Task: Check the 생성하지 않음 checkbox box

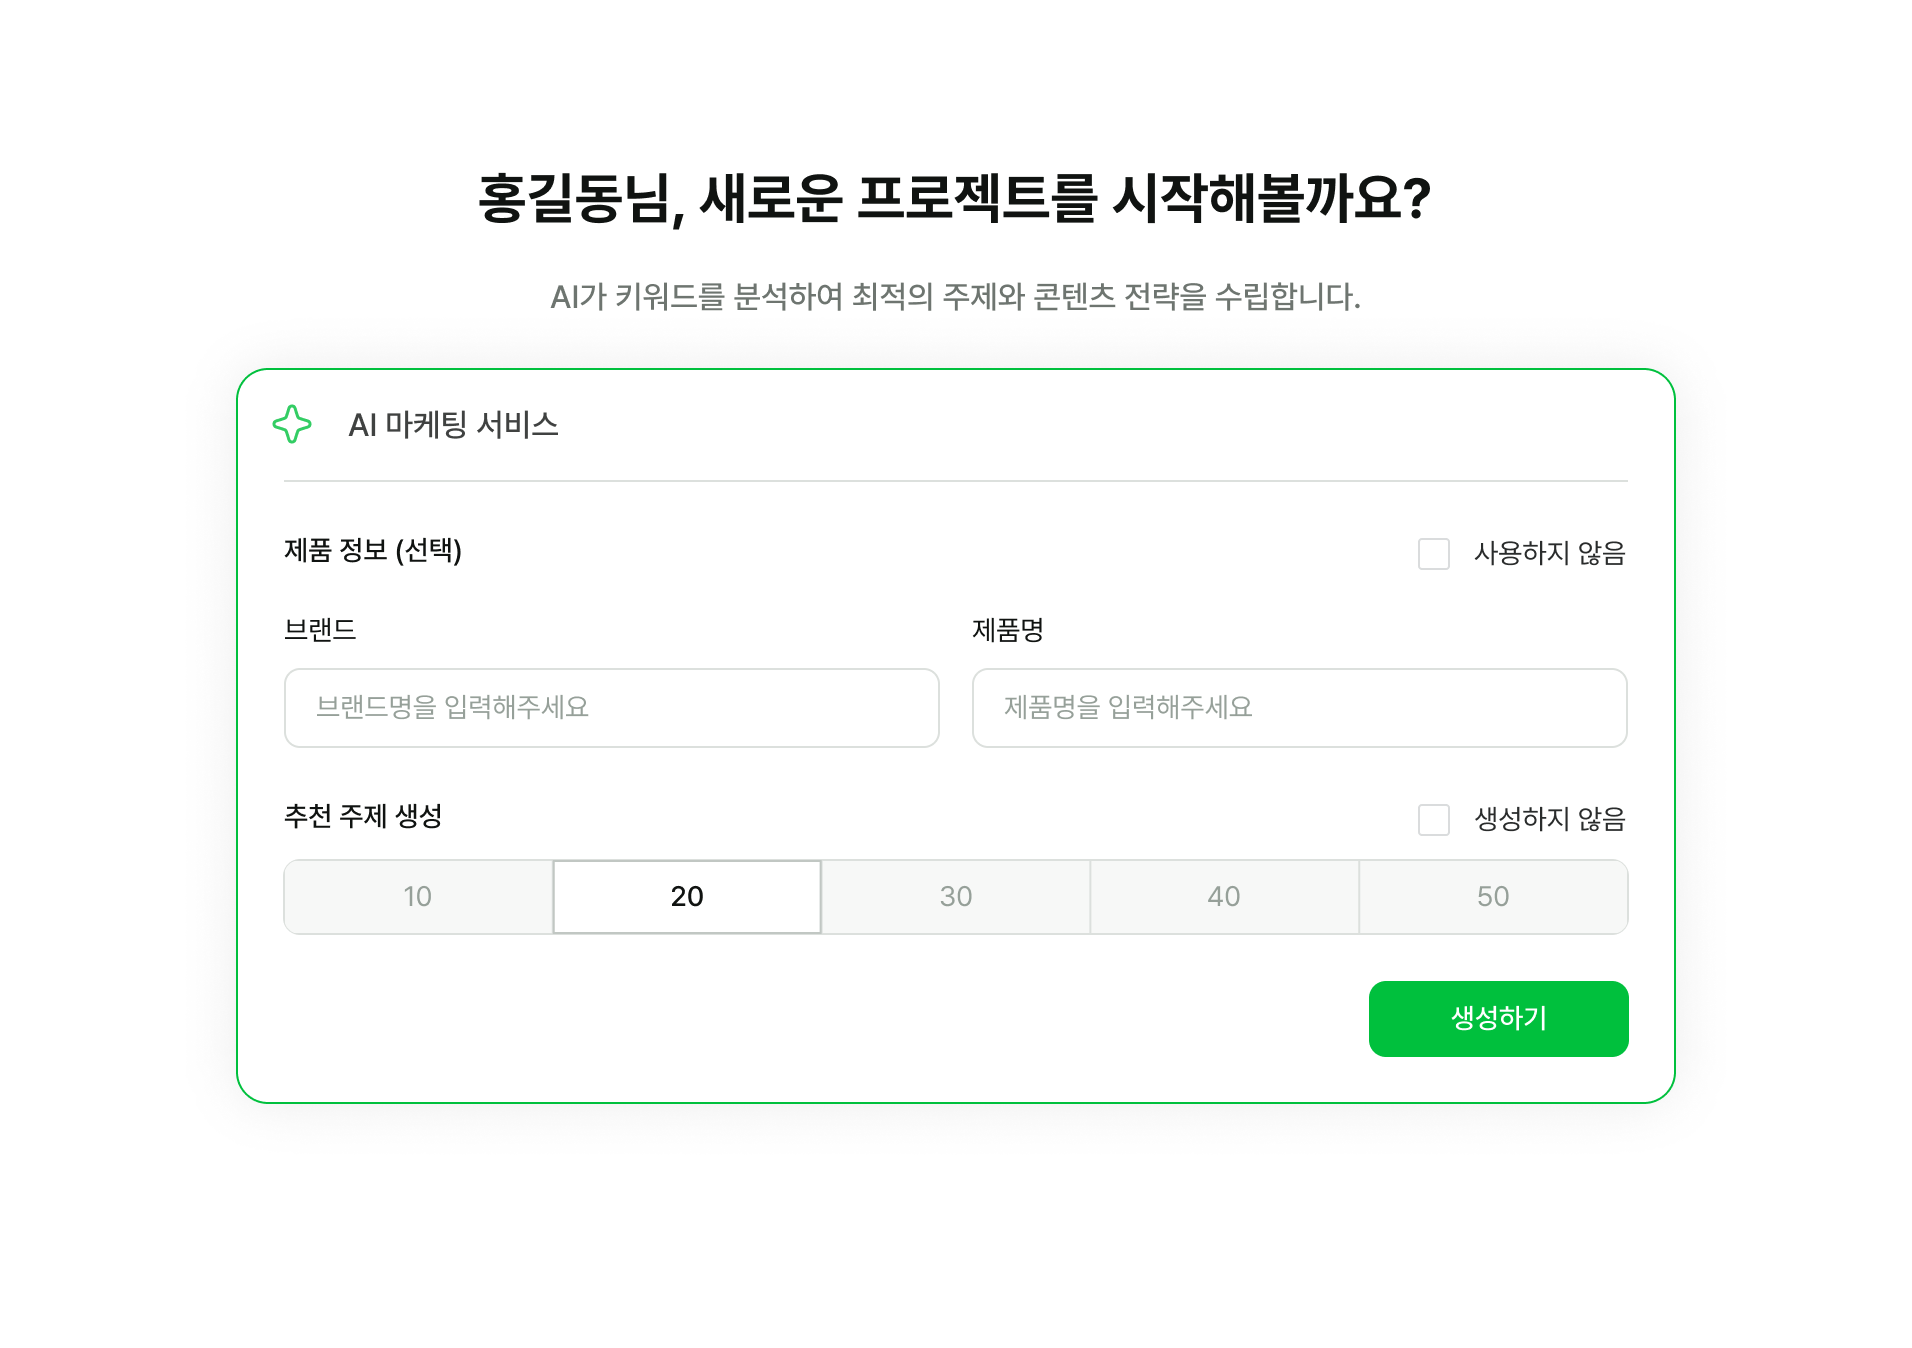Action: (x=1433, y=820)
